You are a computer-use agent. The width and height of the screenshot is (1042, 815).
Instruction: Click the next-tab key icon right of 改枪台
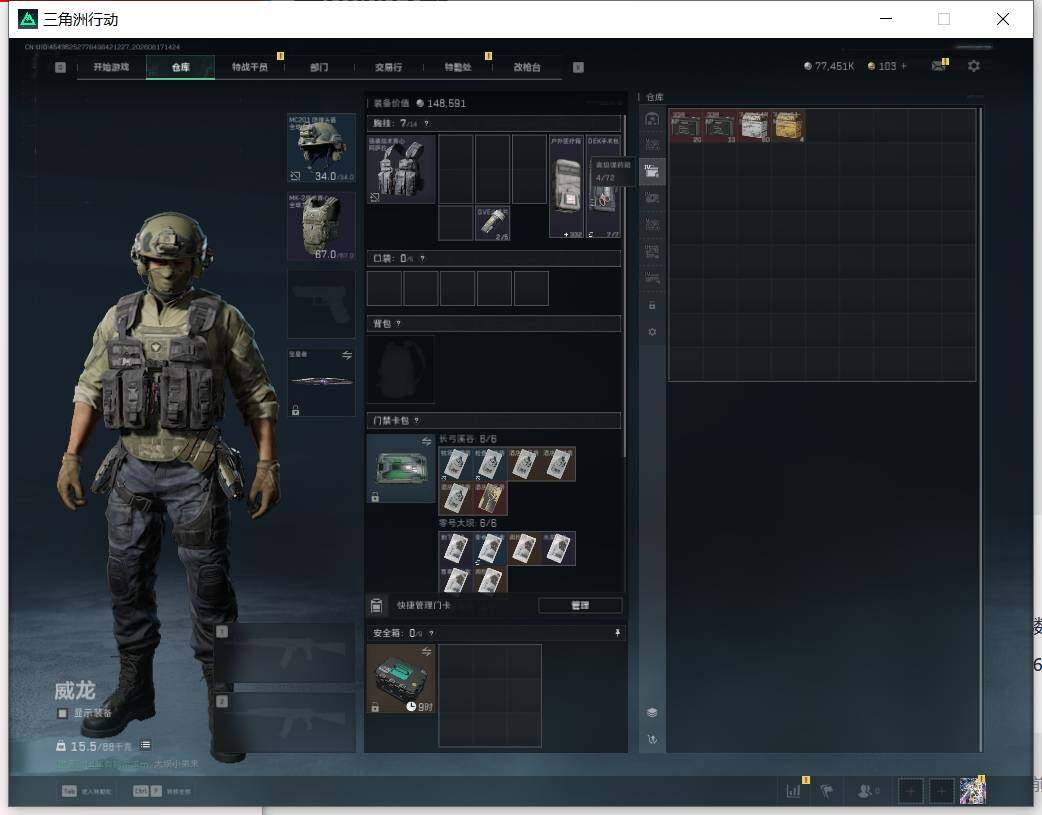pyautogui.click(x=578, y=67)
